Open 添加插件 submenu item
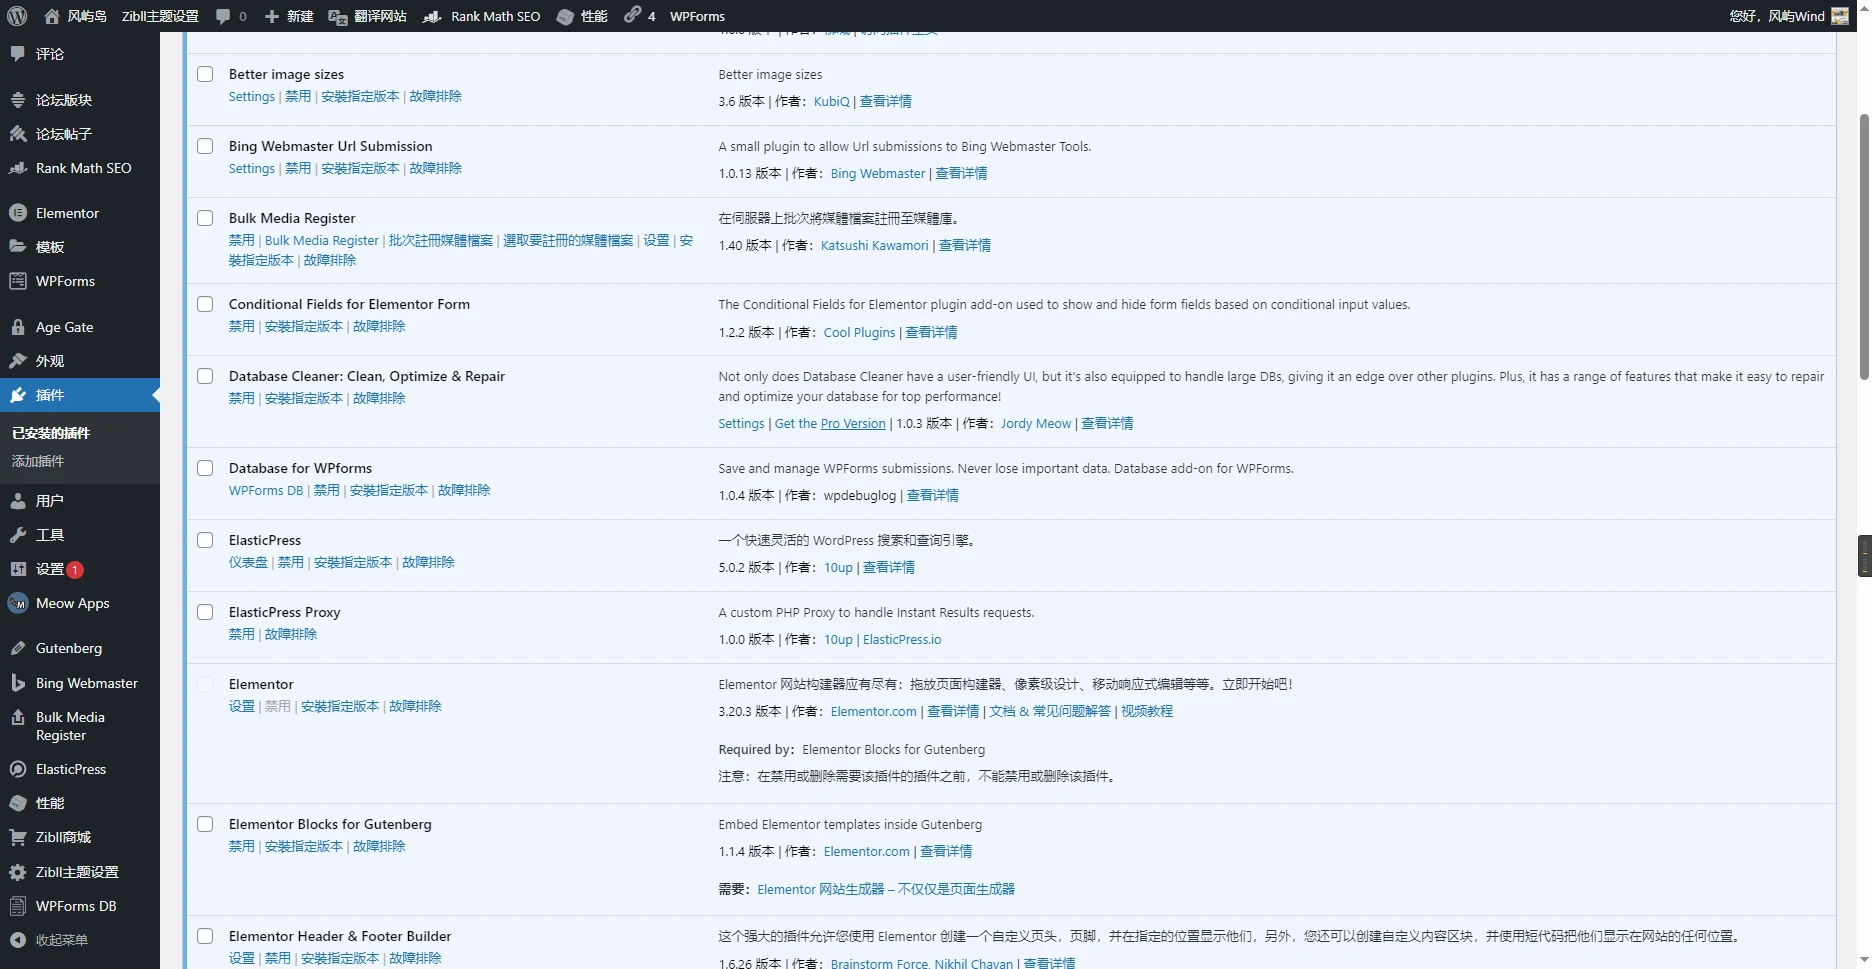 click(38, 461)
